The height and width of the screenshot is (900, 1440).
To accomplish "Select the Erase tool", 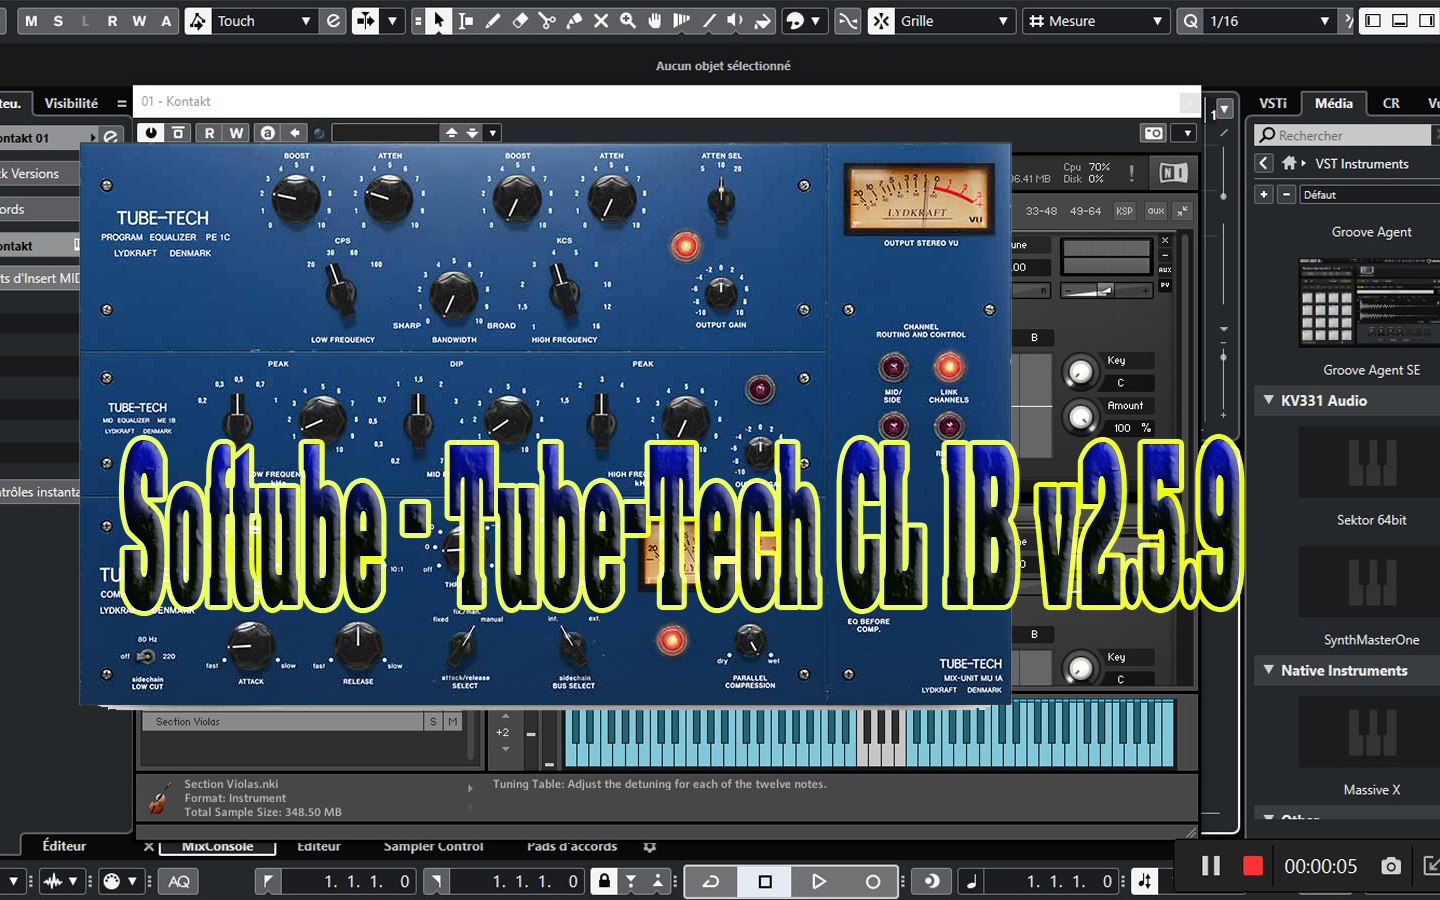I will [x=520, y=21].
